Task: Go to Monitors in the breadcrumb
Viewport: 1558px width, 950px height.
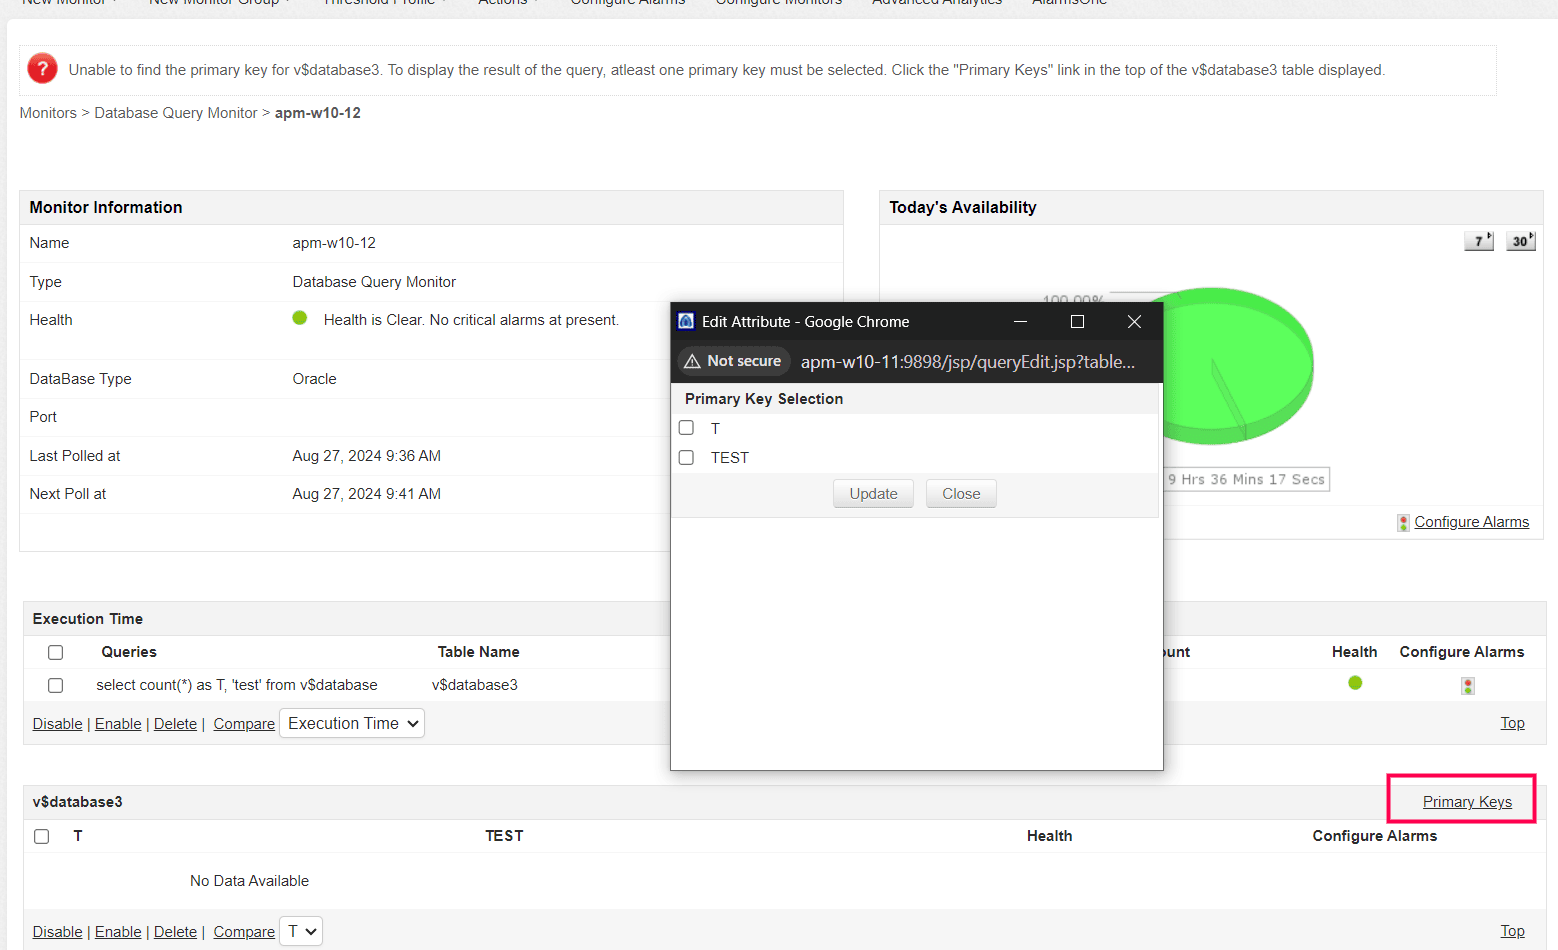Action: (x=48, y=113)
